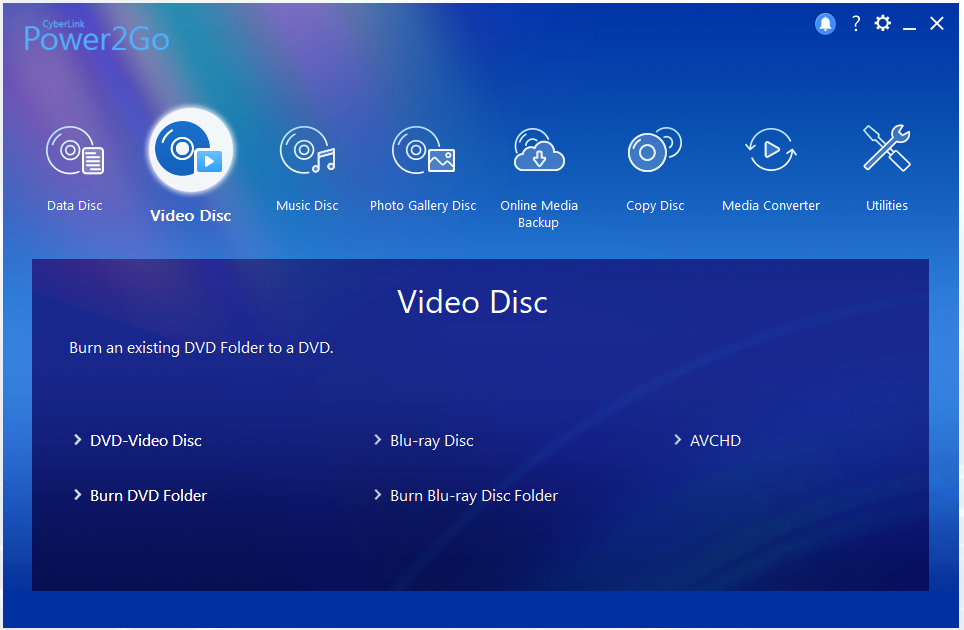The image size is (964, 630).
Task: Click the Copy Disc label
Action: click(655, 206)
